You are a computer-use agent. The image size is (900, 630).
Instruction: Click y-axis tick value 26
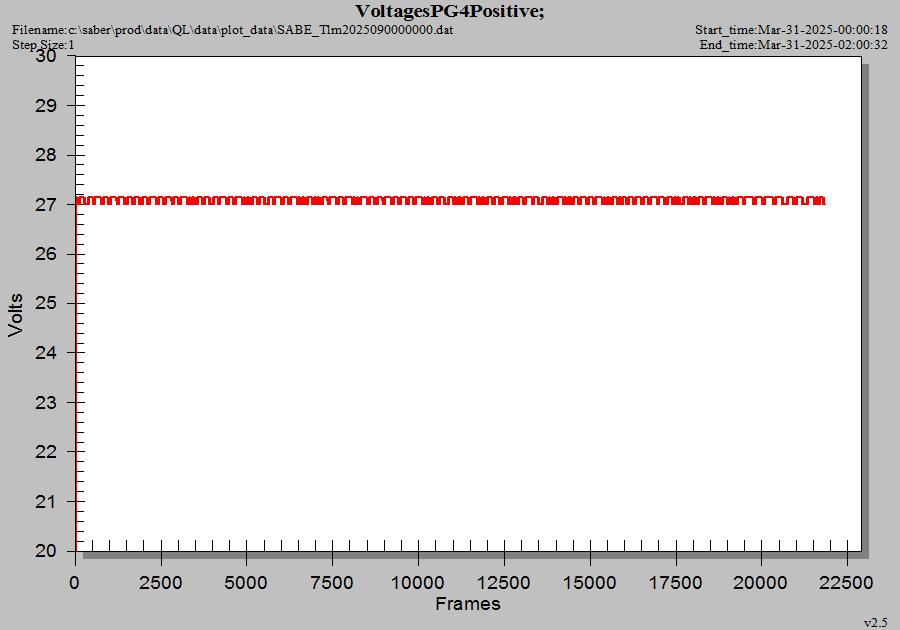click(x=46, y=254)
